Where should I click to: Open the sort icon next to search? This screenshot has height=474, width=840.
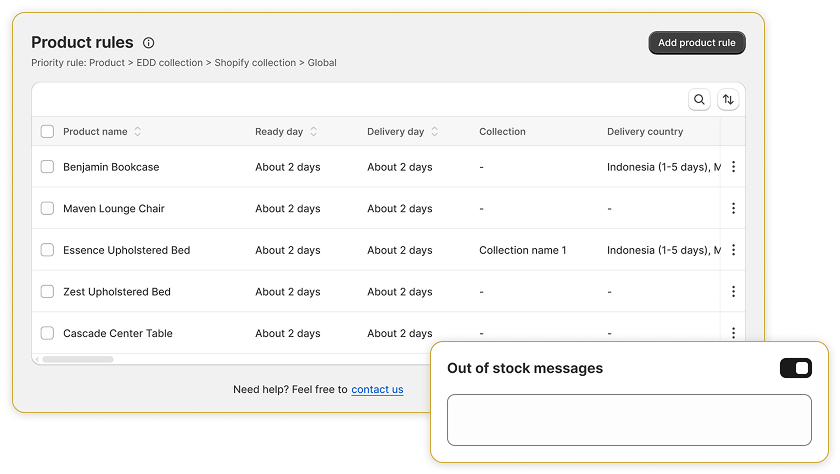(728, 100)
